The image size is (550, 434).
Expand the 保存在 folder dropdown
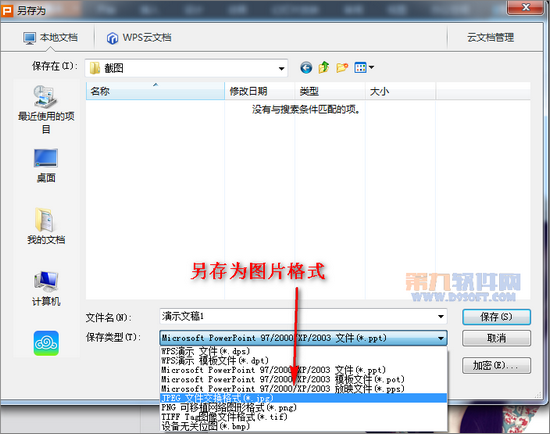281,68
